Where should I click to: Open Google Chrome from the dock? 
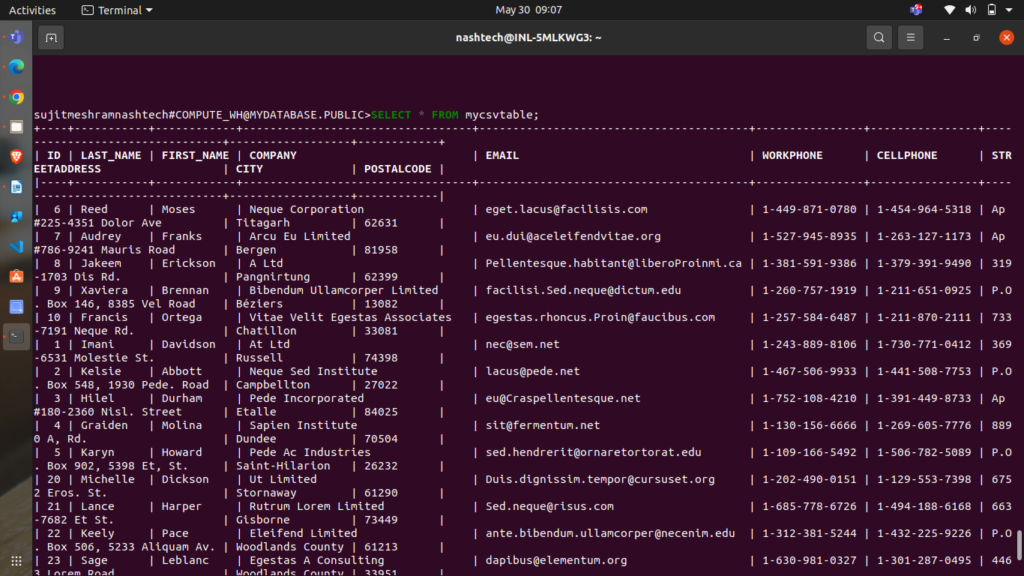[x=16, y=97]
